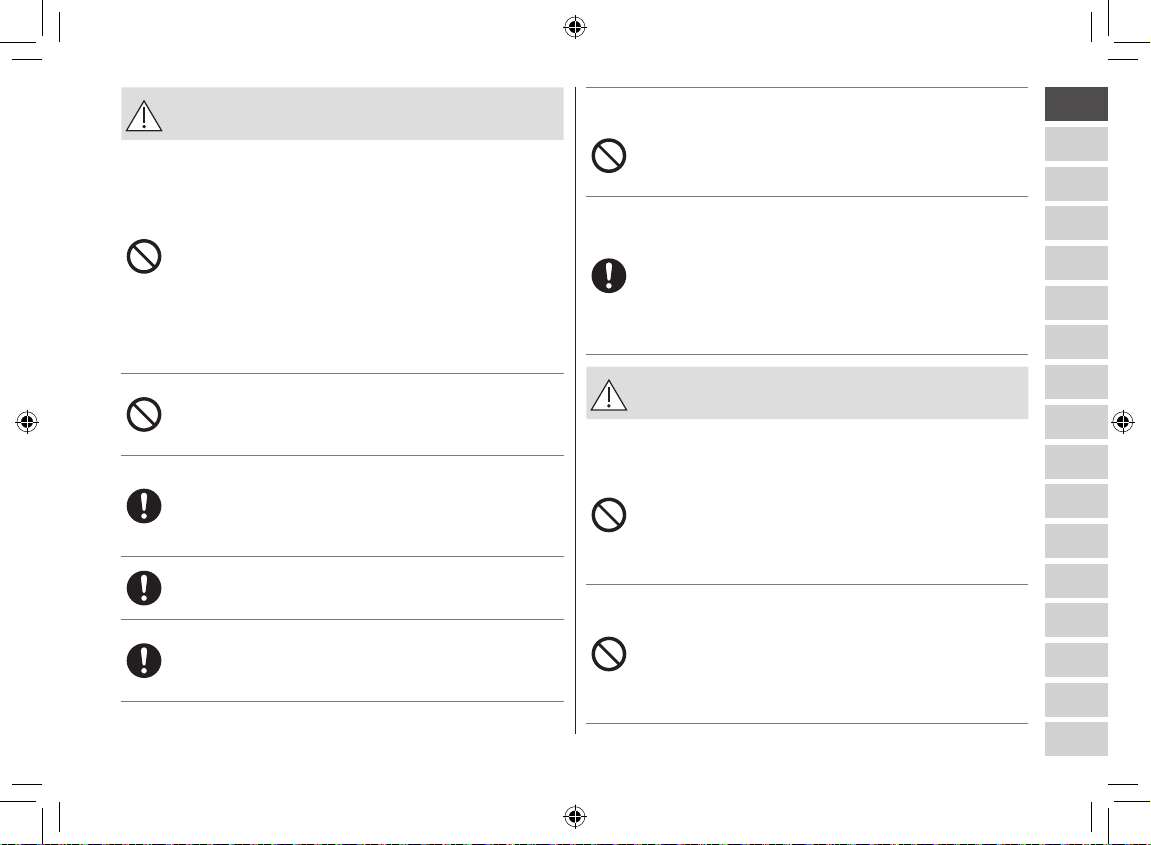
Task: Select the dark active tab in side index
Action: tap(1076, 104)
